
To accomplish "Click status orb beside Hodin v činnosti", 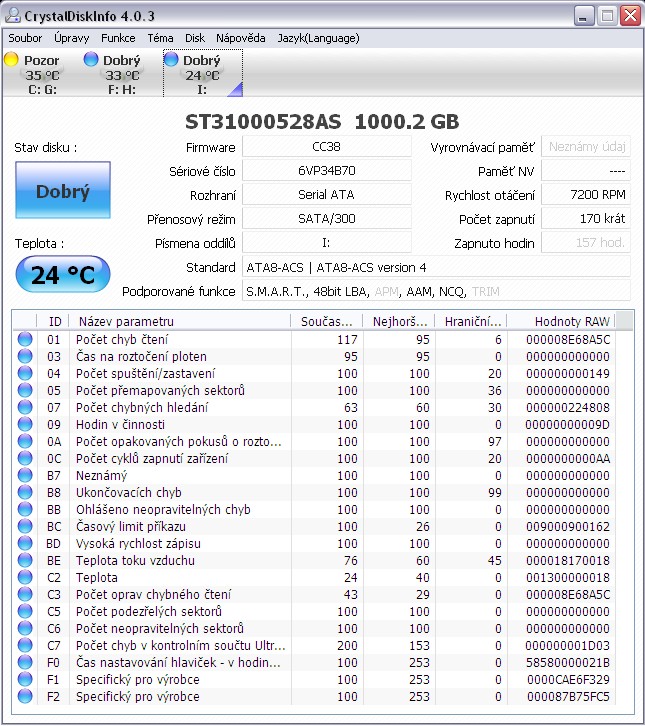I will (x=25, y=425).
